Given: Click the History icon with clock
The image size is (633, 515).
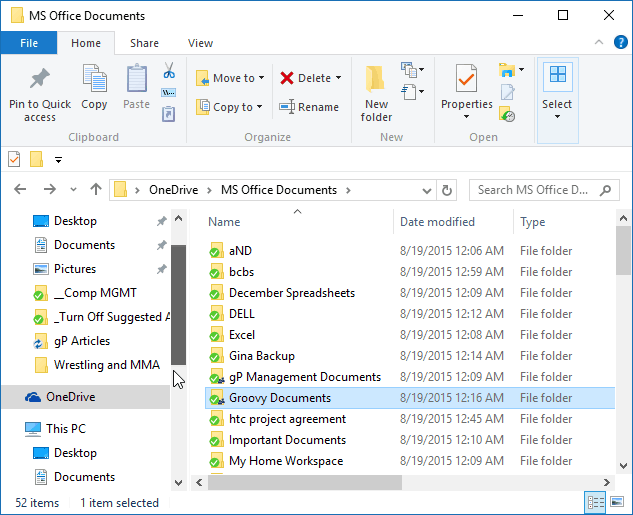Looking at the screenshot, I should tap(507, 114).
